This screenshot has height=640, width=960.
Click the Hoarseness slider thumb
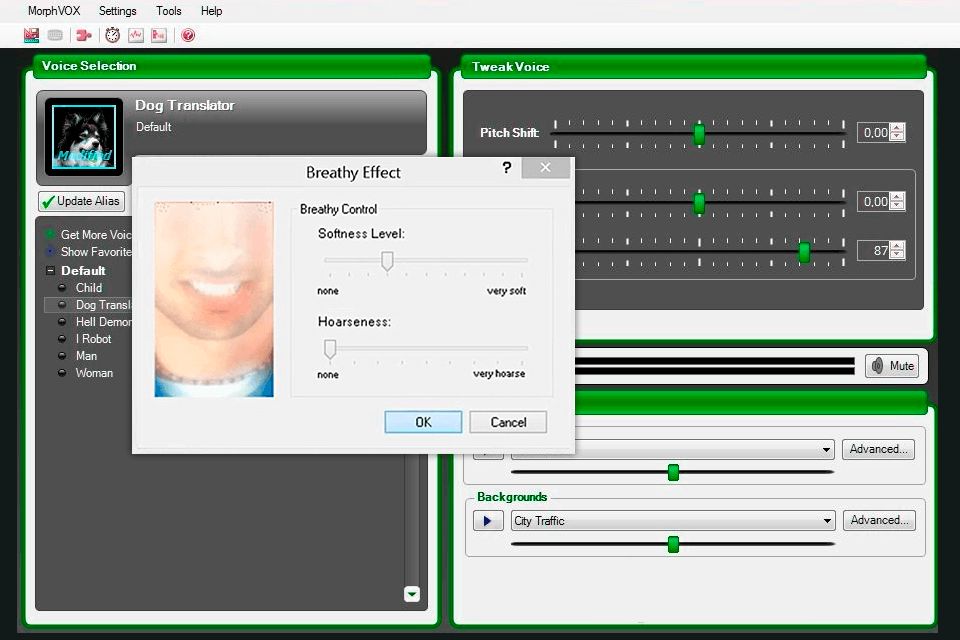pos(330,348)
